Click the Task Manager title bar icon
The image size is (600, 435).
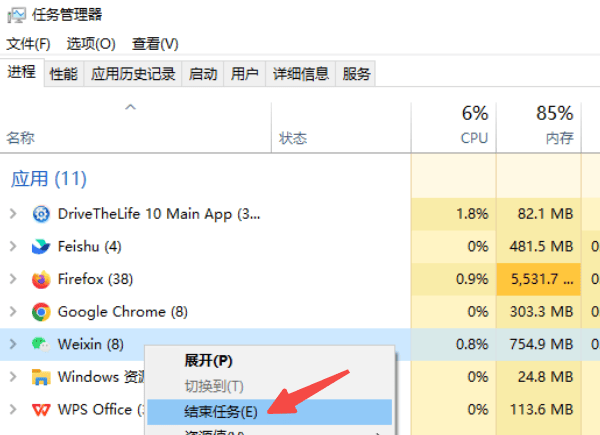pos(16,15)
